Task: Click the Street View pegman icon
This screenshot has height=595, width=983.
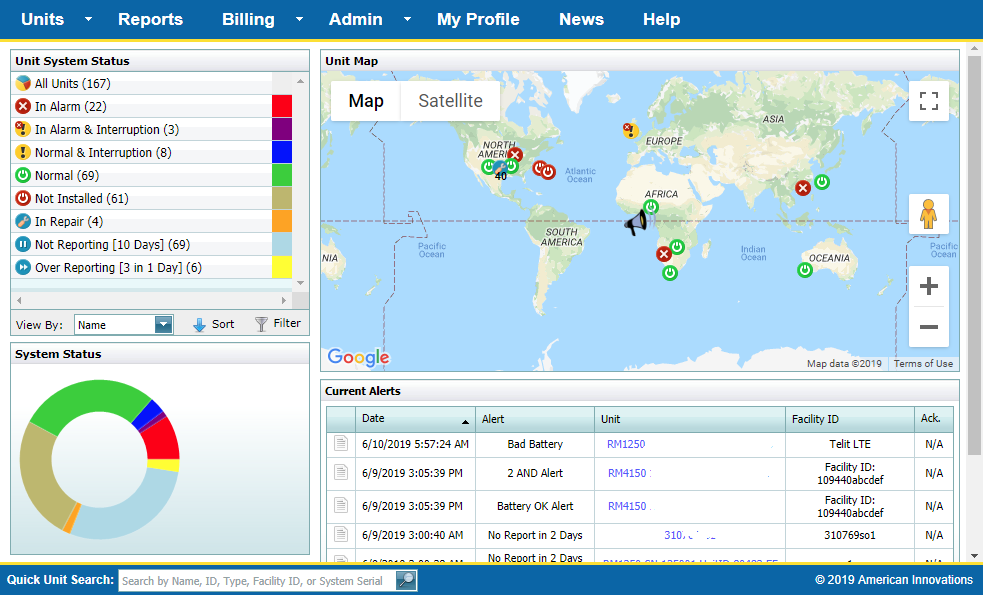Action: [928, 214]
